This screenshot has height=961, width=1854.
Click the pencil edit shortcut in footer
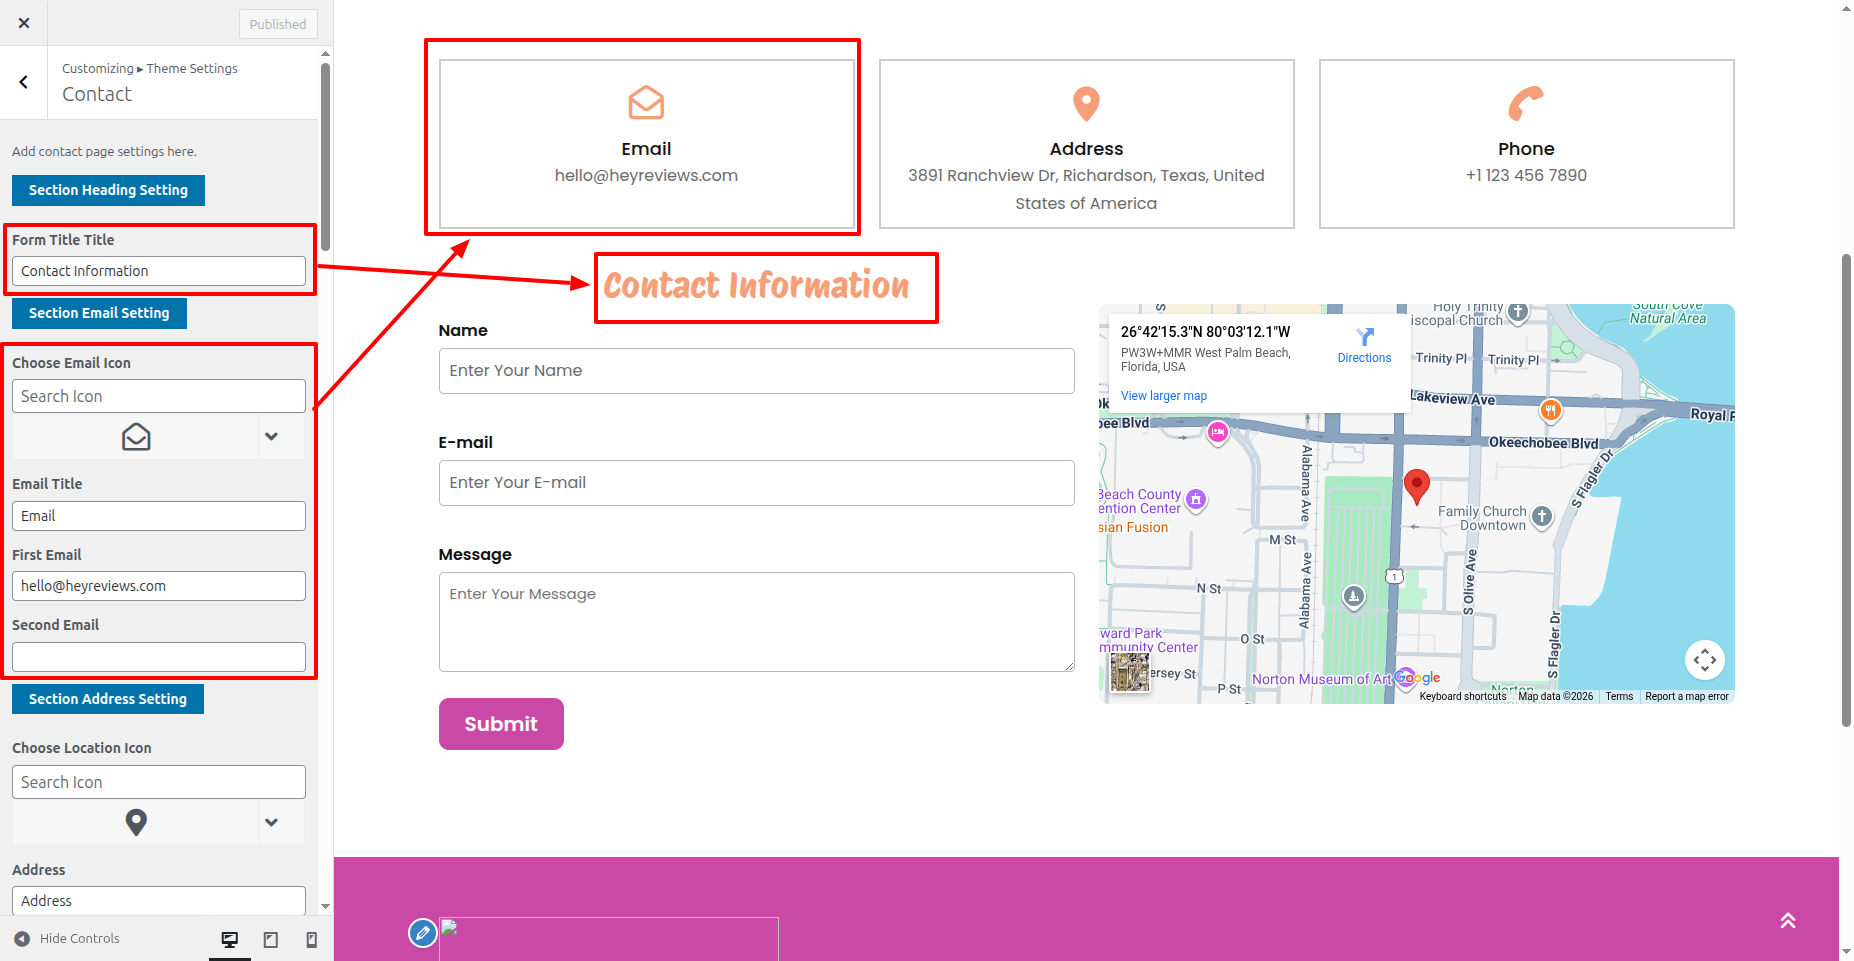tap(423, 933)
